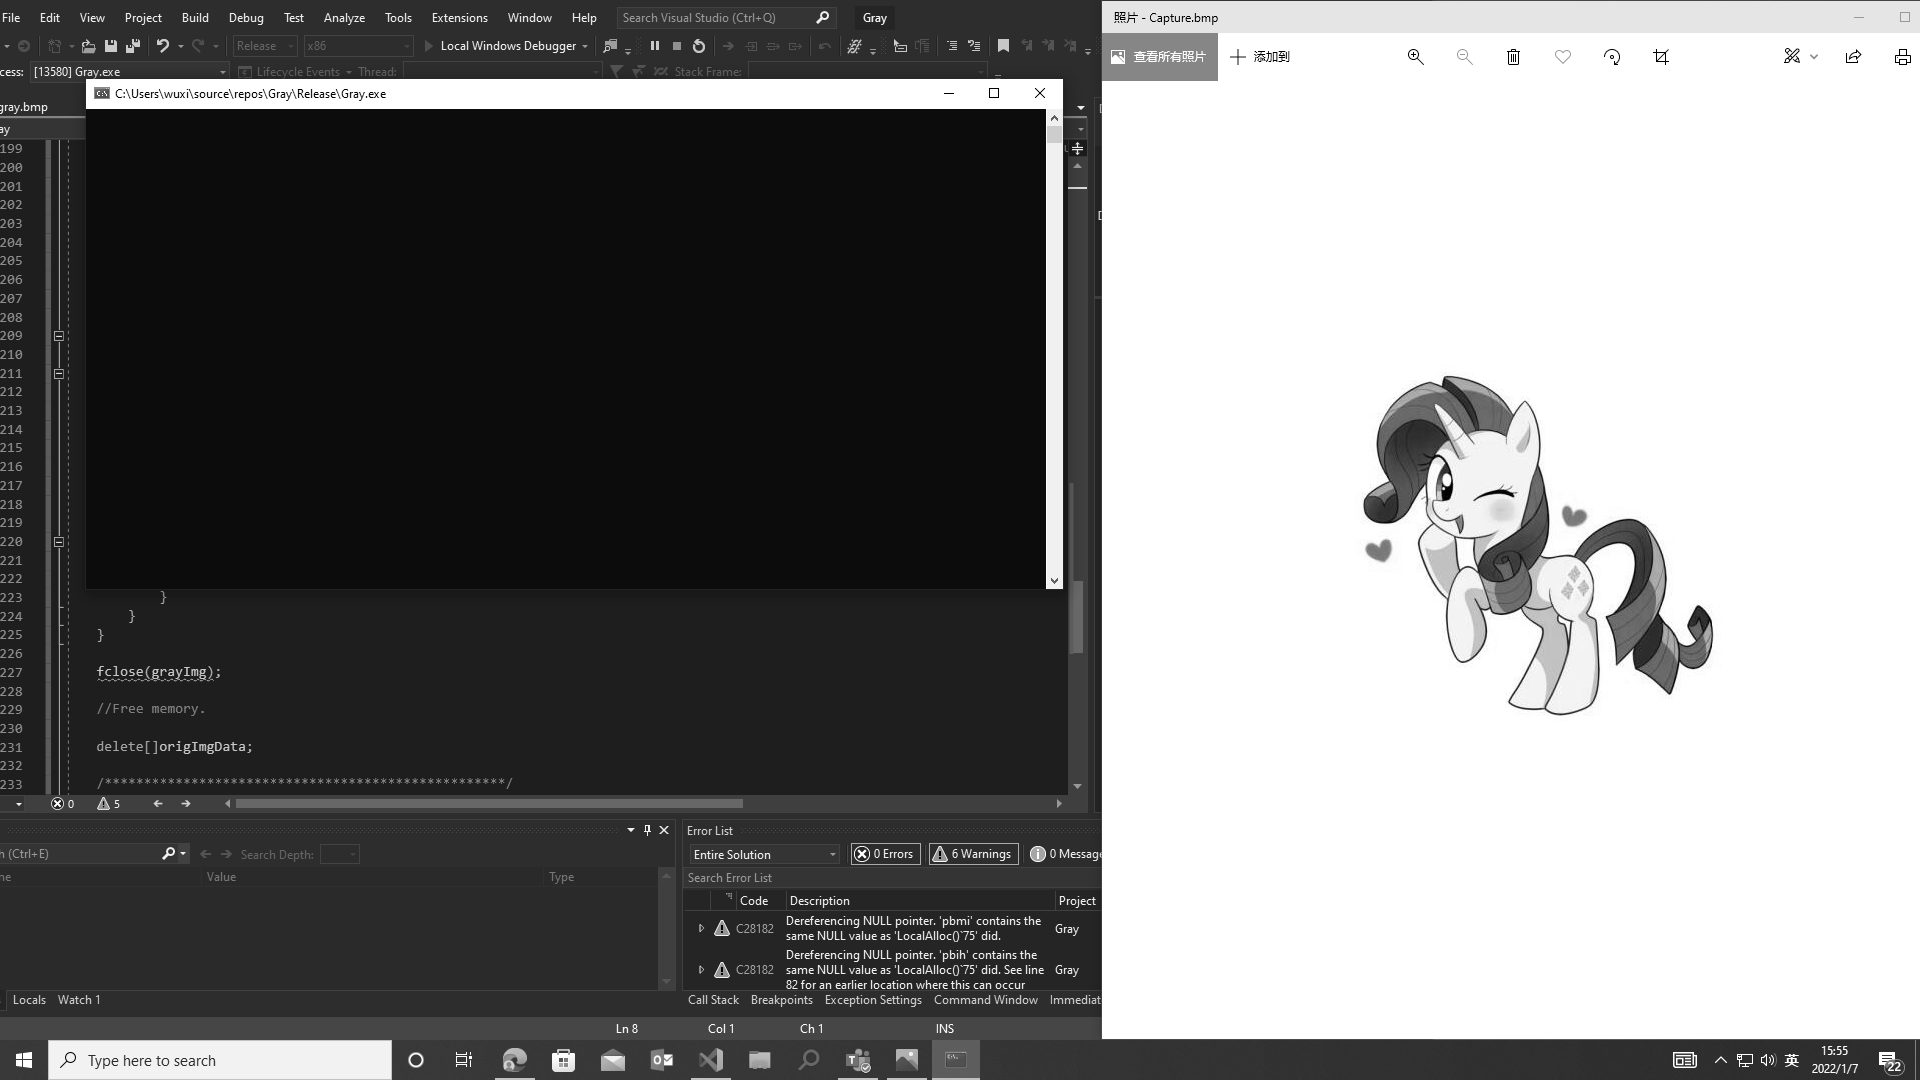
Task: Pause debugging with the Break All icon
Action: coord(655,46)
